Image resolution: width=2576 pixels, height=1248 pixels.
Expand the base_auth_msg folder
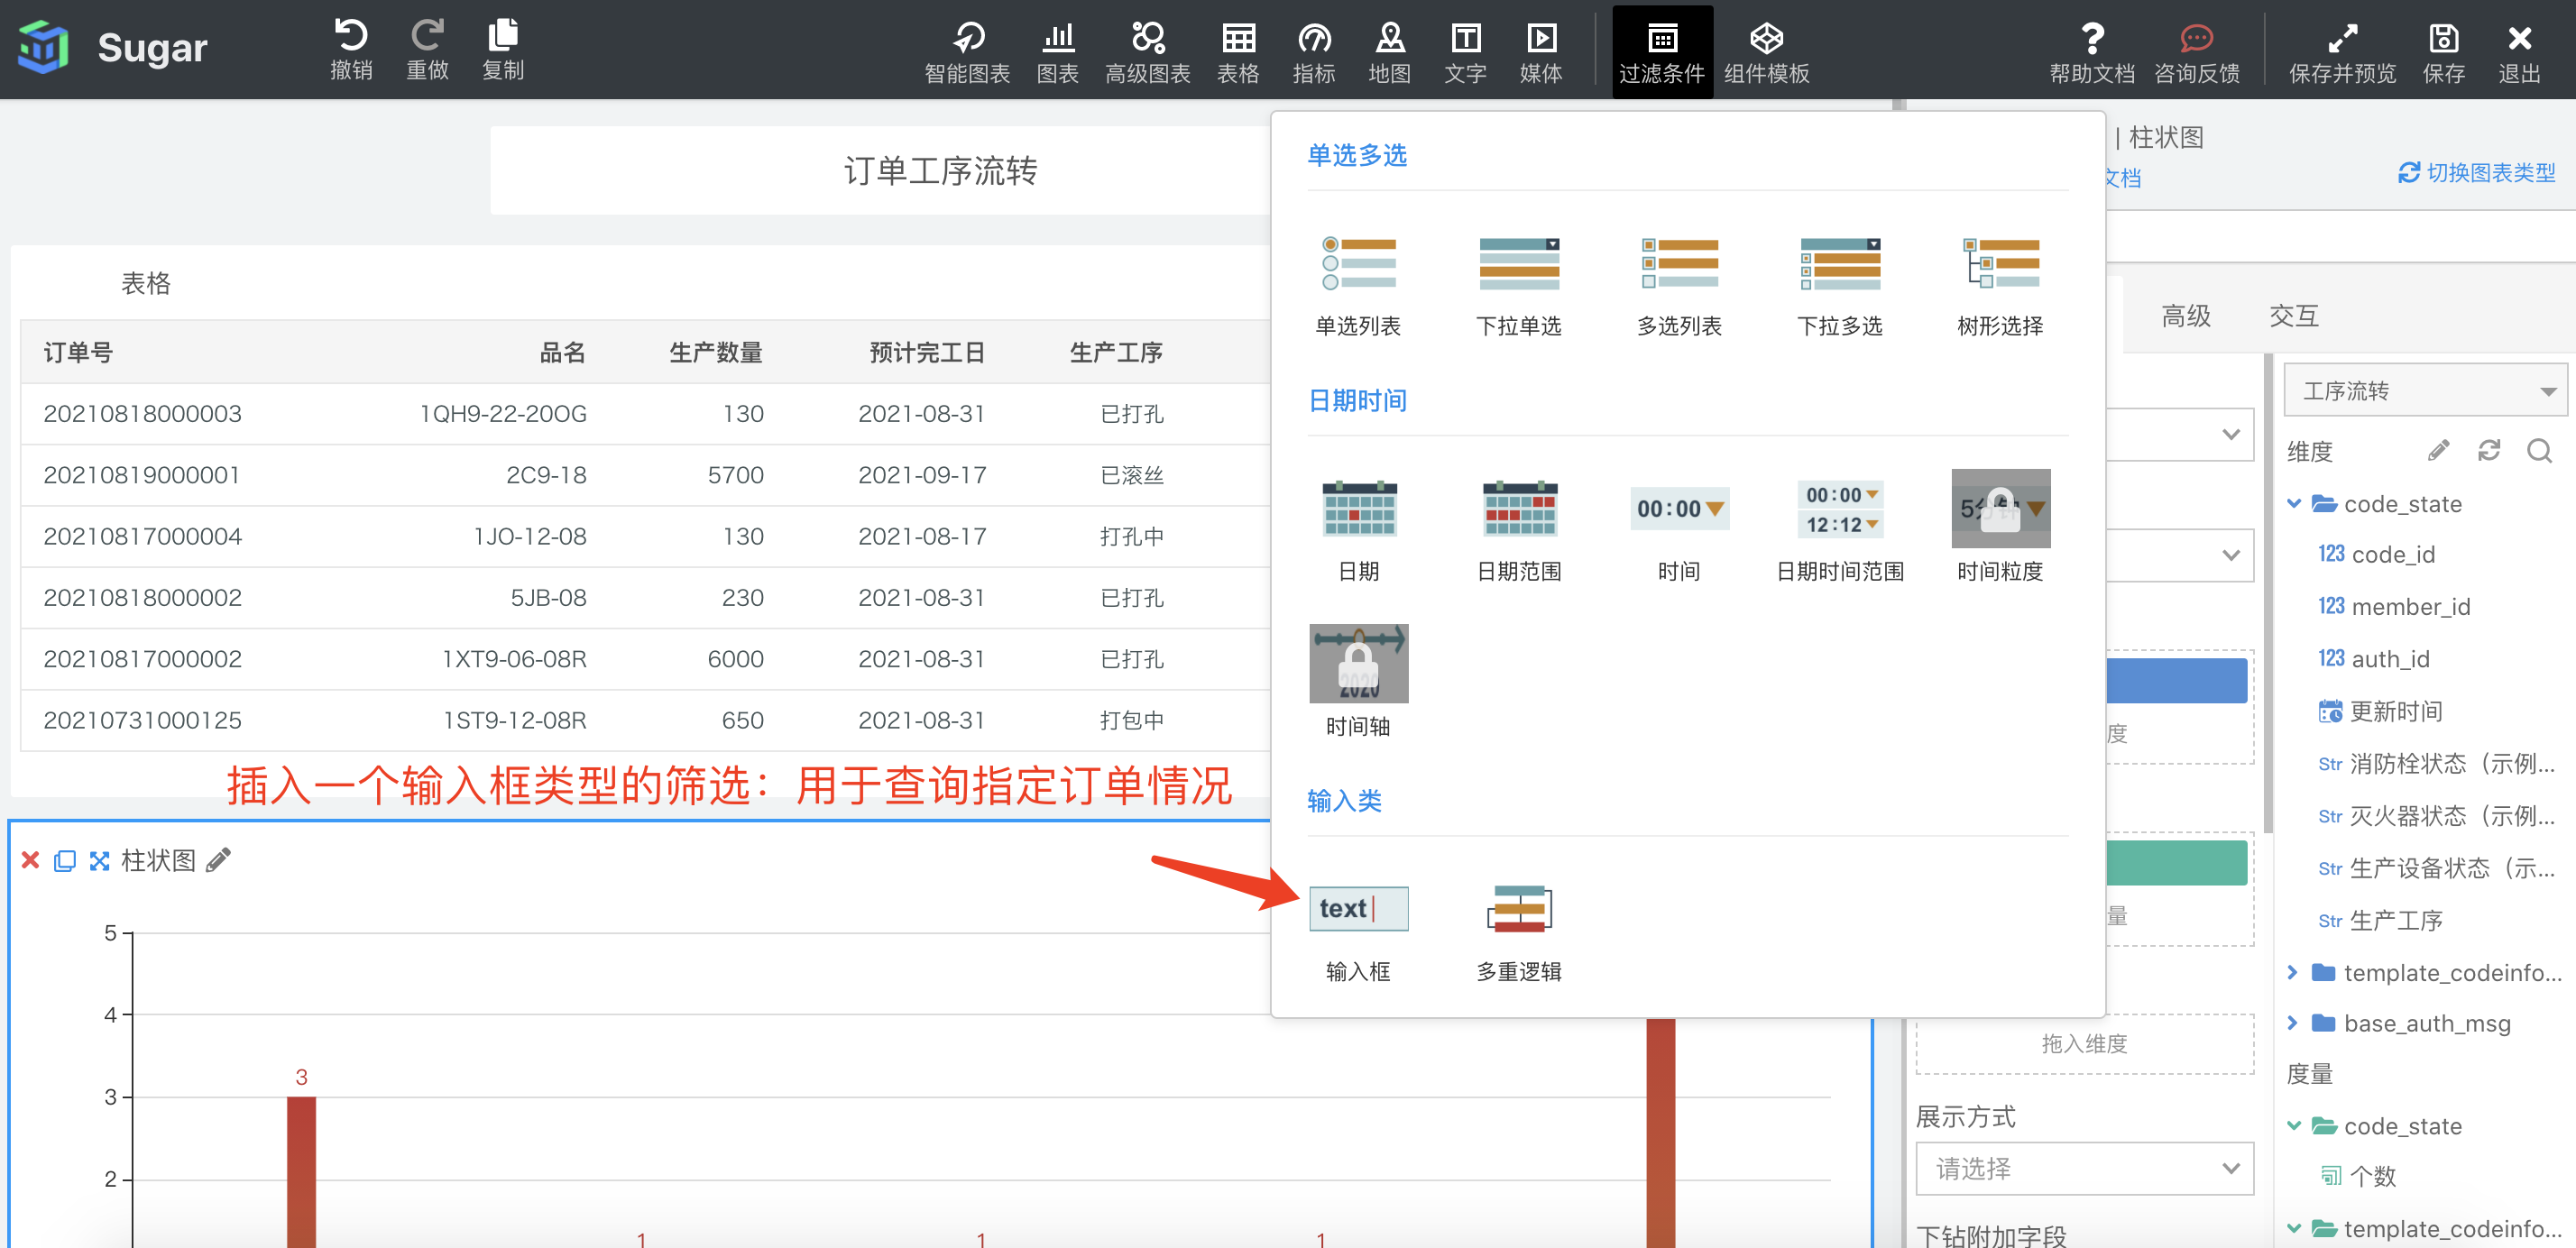click(2294, 1023)
